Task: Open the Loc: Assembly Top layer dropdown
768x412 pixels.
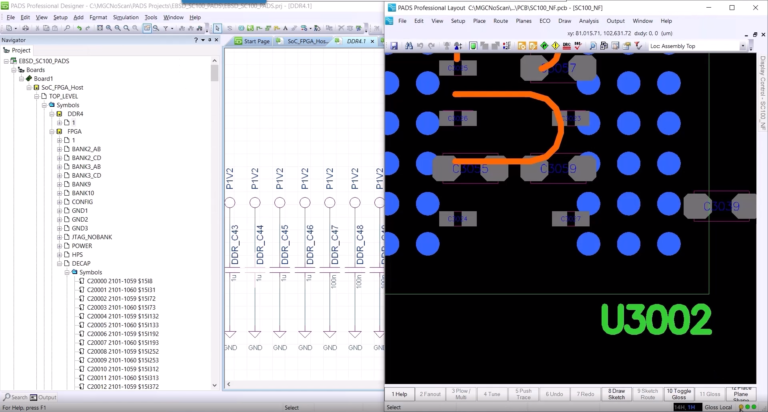Action: (x=698, y=46)
